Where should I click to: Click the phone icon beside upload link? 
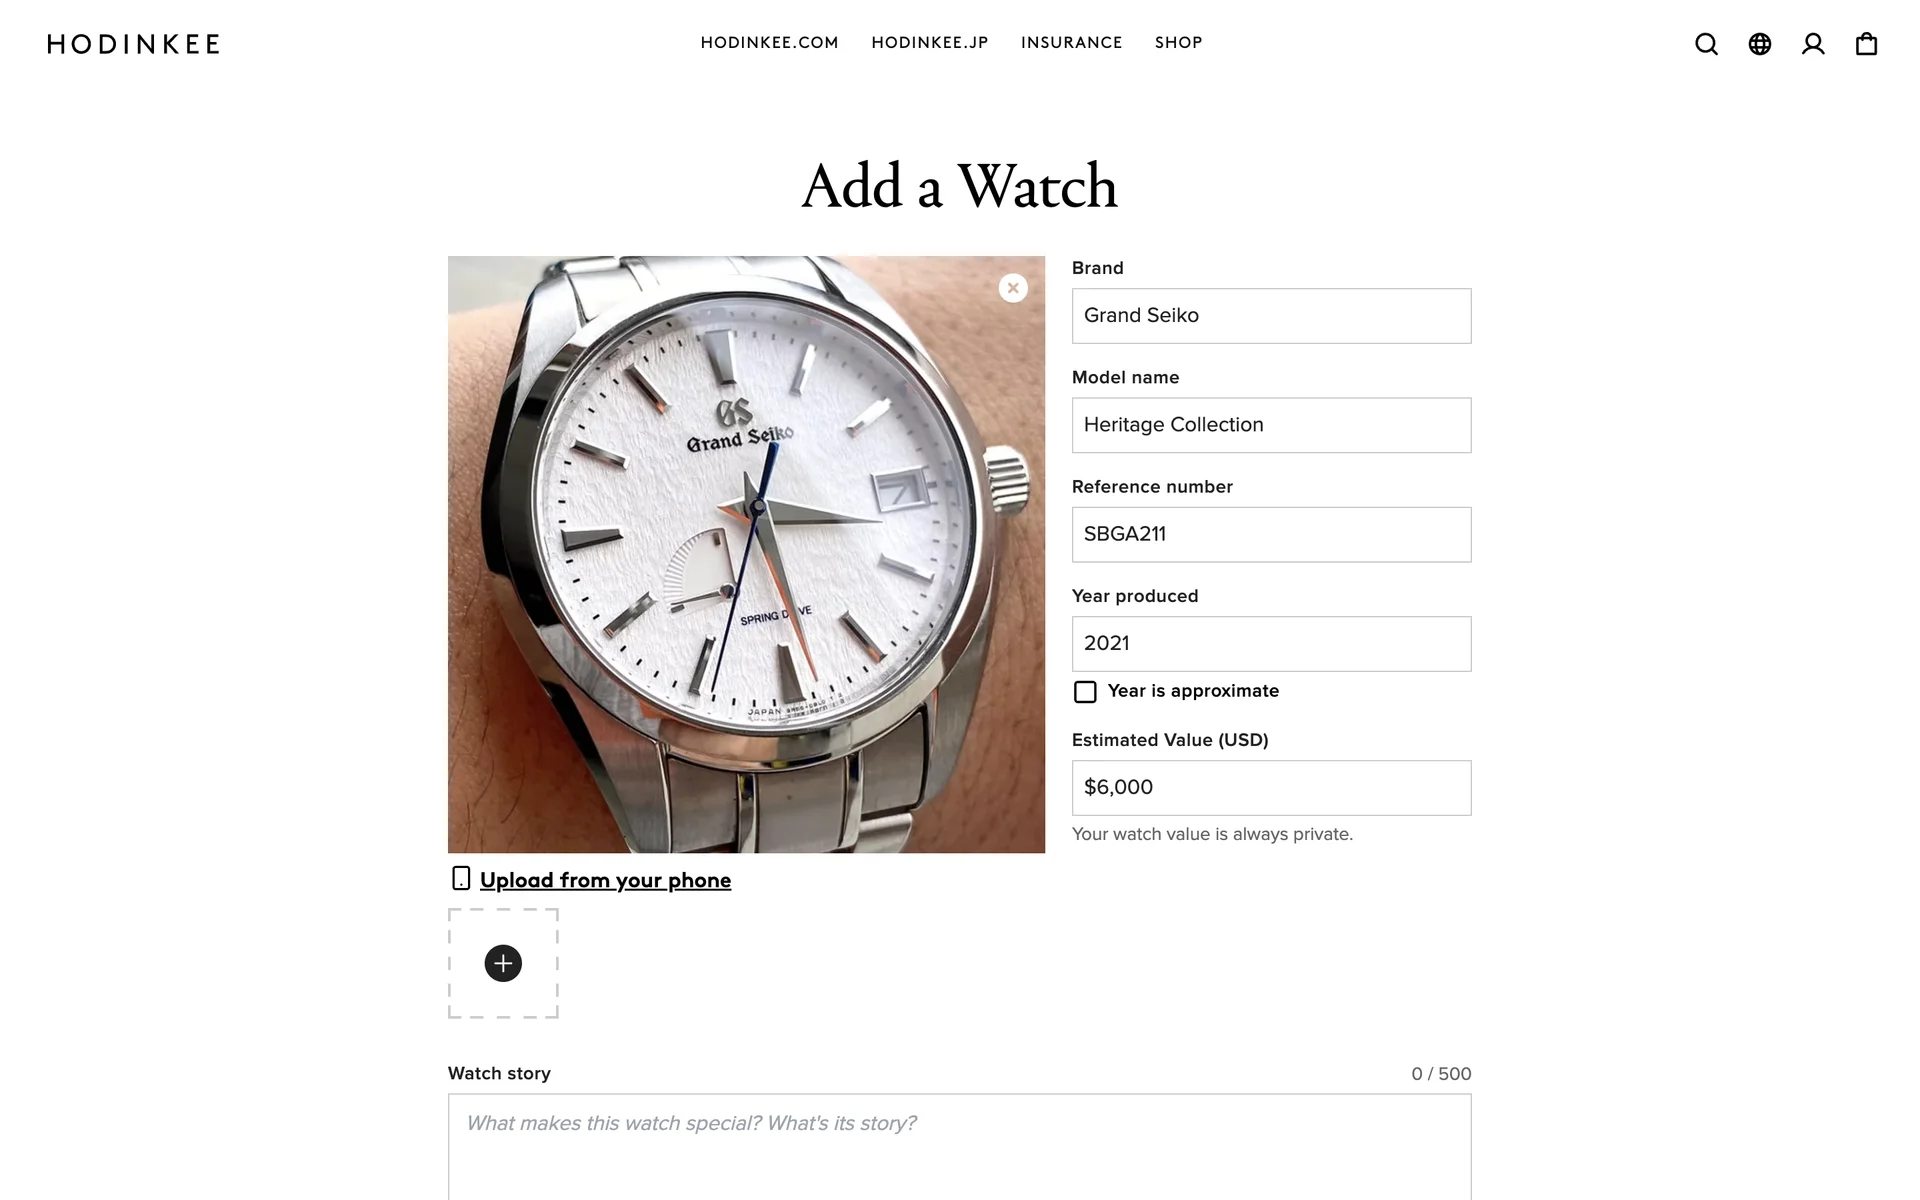(461, 879)
